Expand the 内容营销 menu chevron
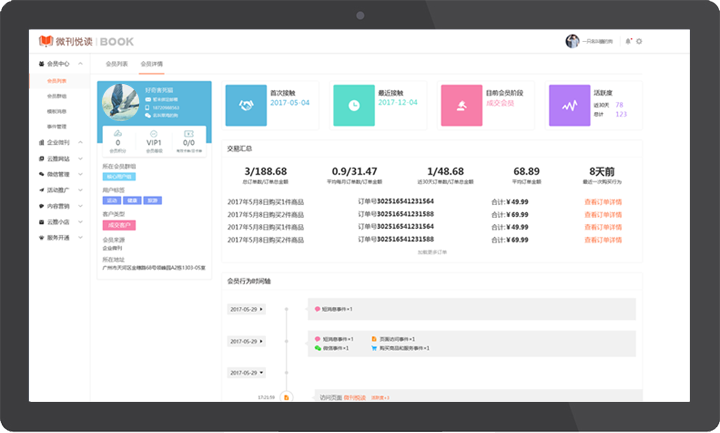This screenshot has height=433, width=720. click(x=80, y=206)
